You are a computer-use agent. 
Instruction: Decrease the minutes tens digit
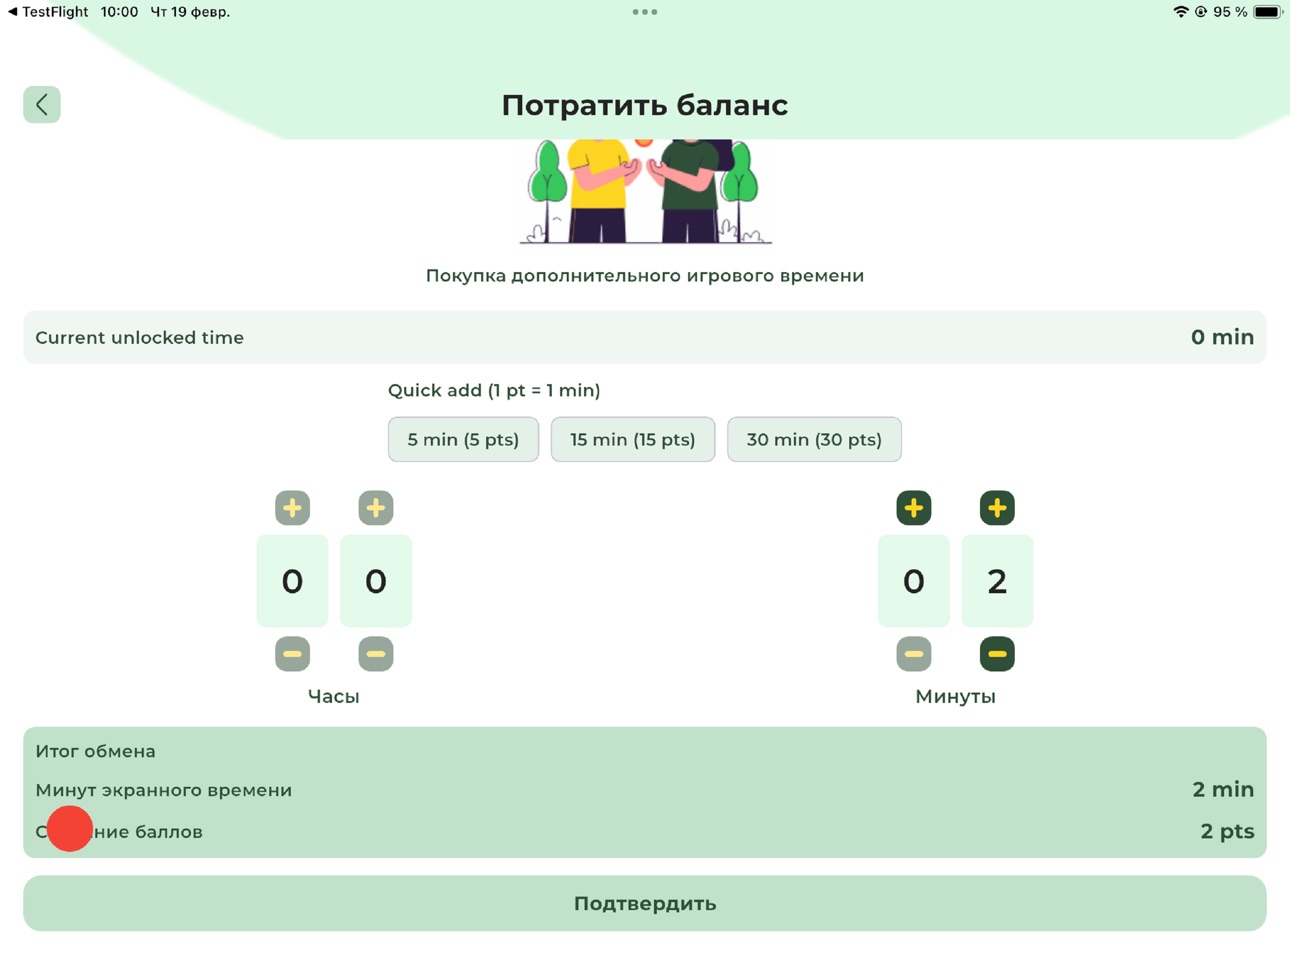tap(914, 654)
